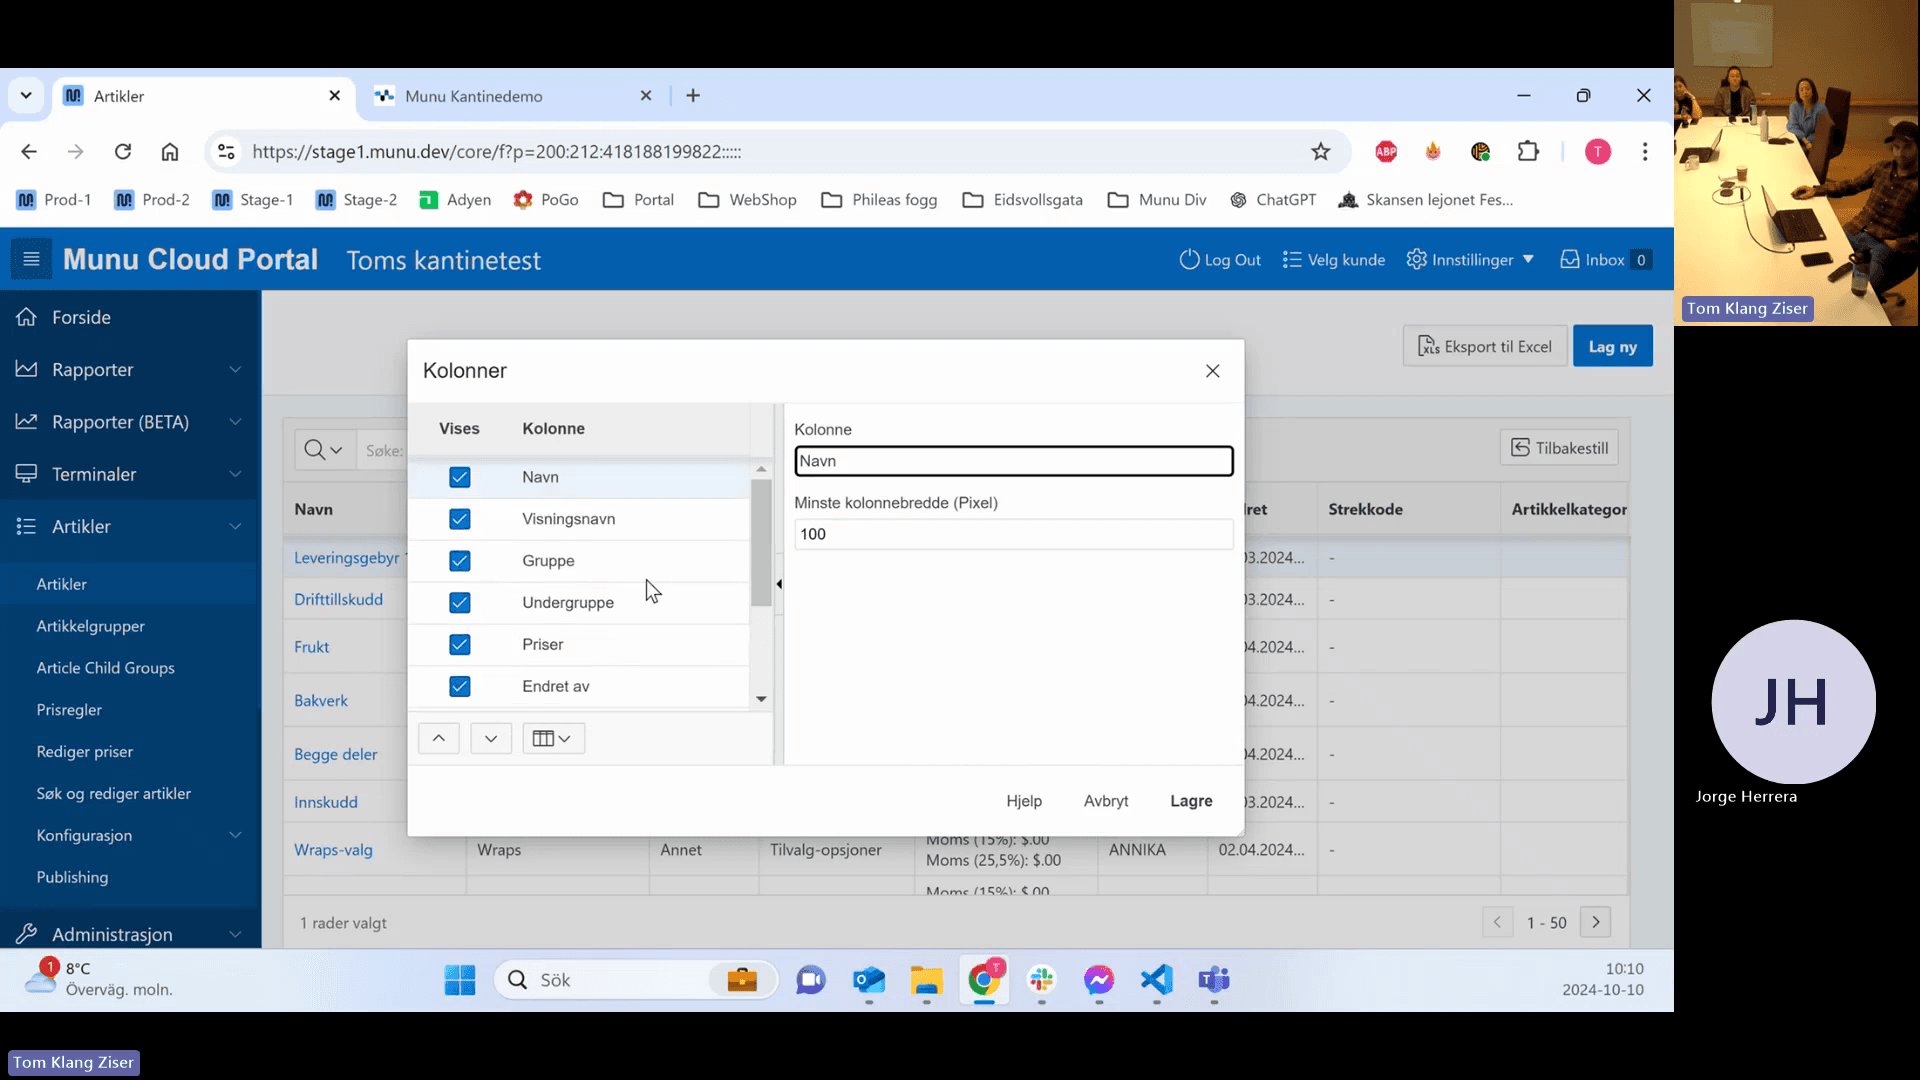Toggle the hamburger navigation menu icon
1920x1080 pixels.
(31, 260)
